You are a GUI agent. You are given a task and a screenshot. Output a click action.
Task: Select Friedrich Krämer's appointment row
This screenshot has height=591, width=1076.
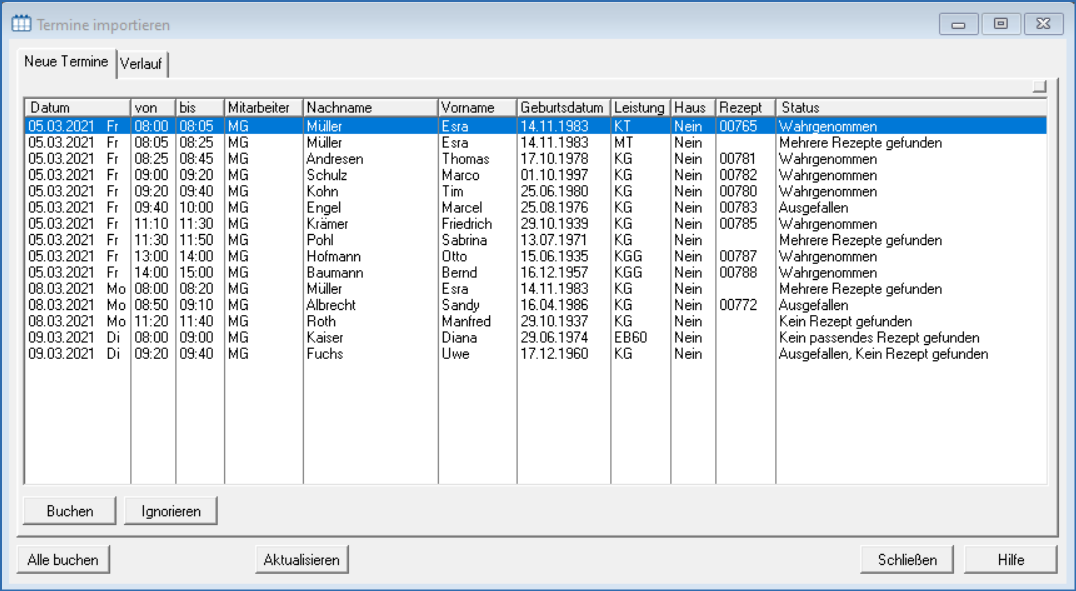click(400, 224)
